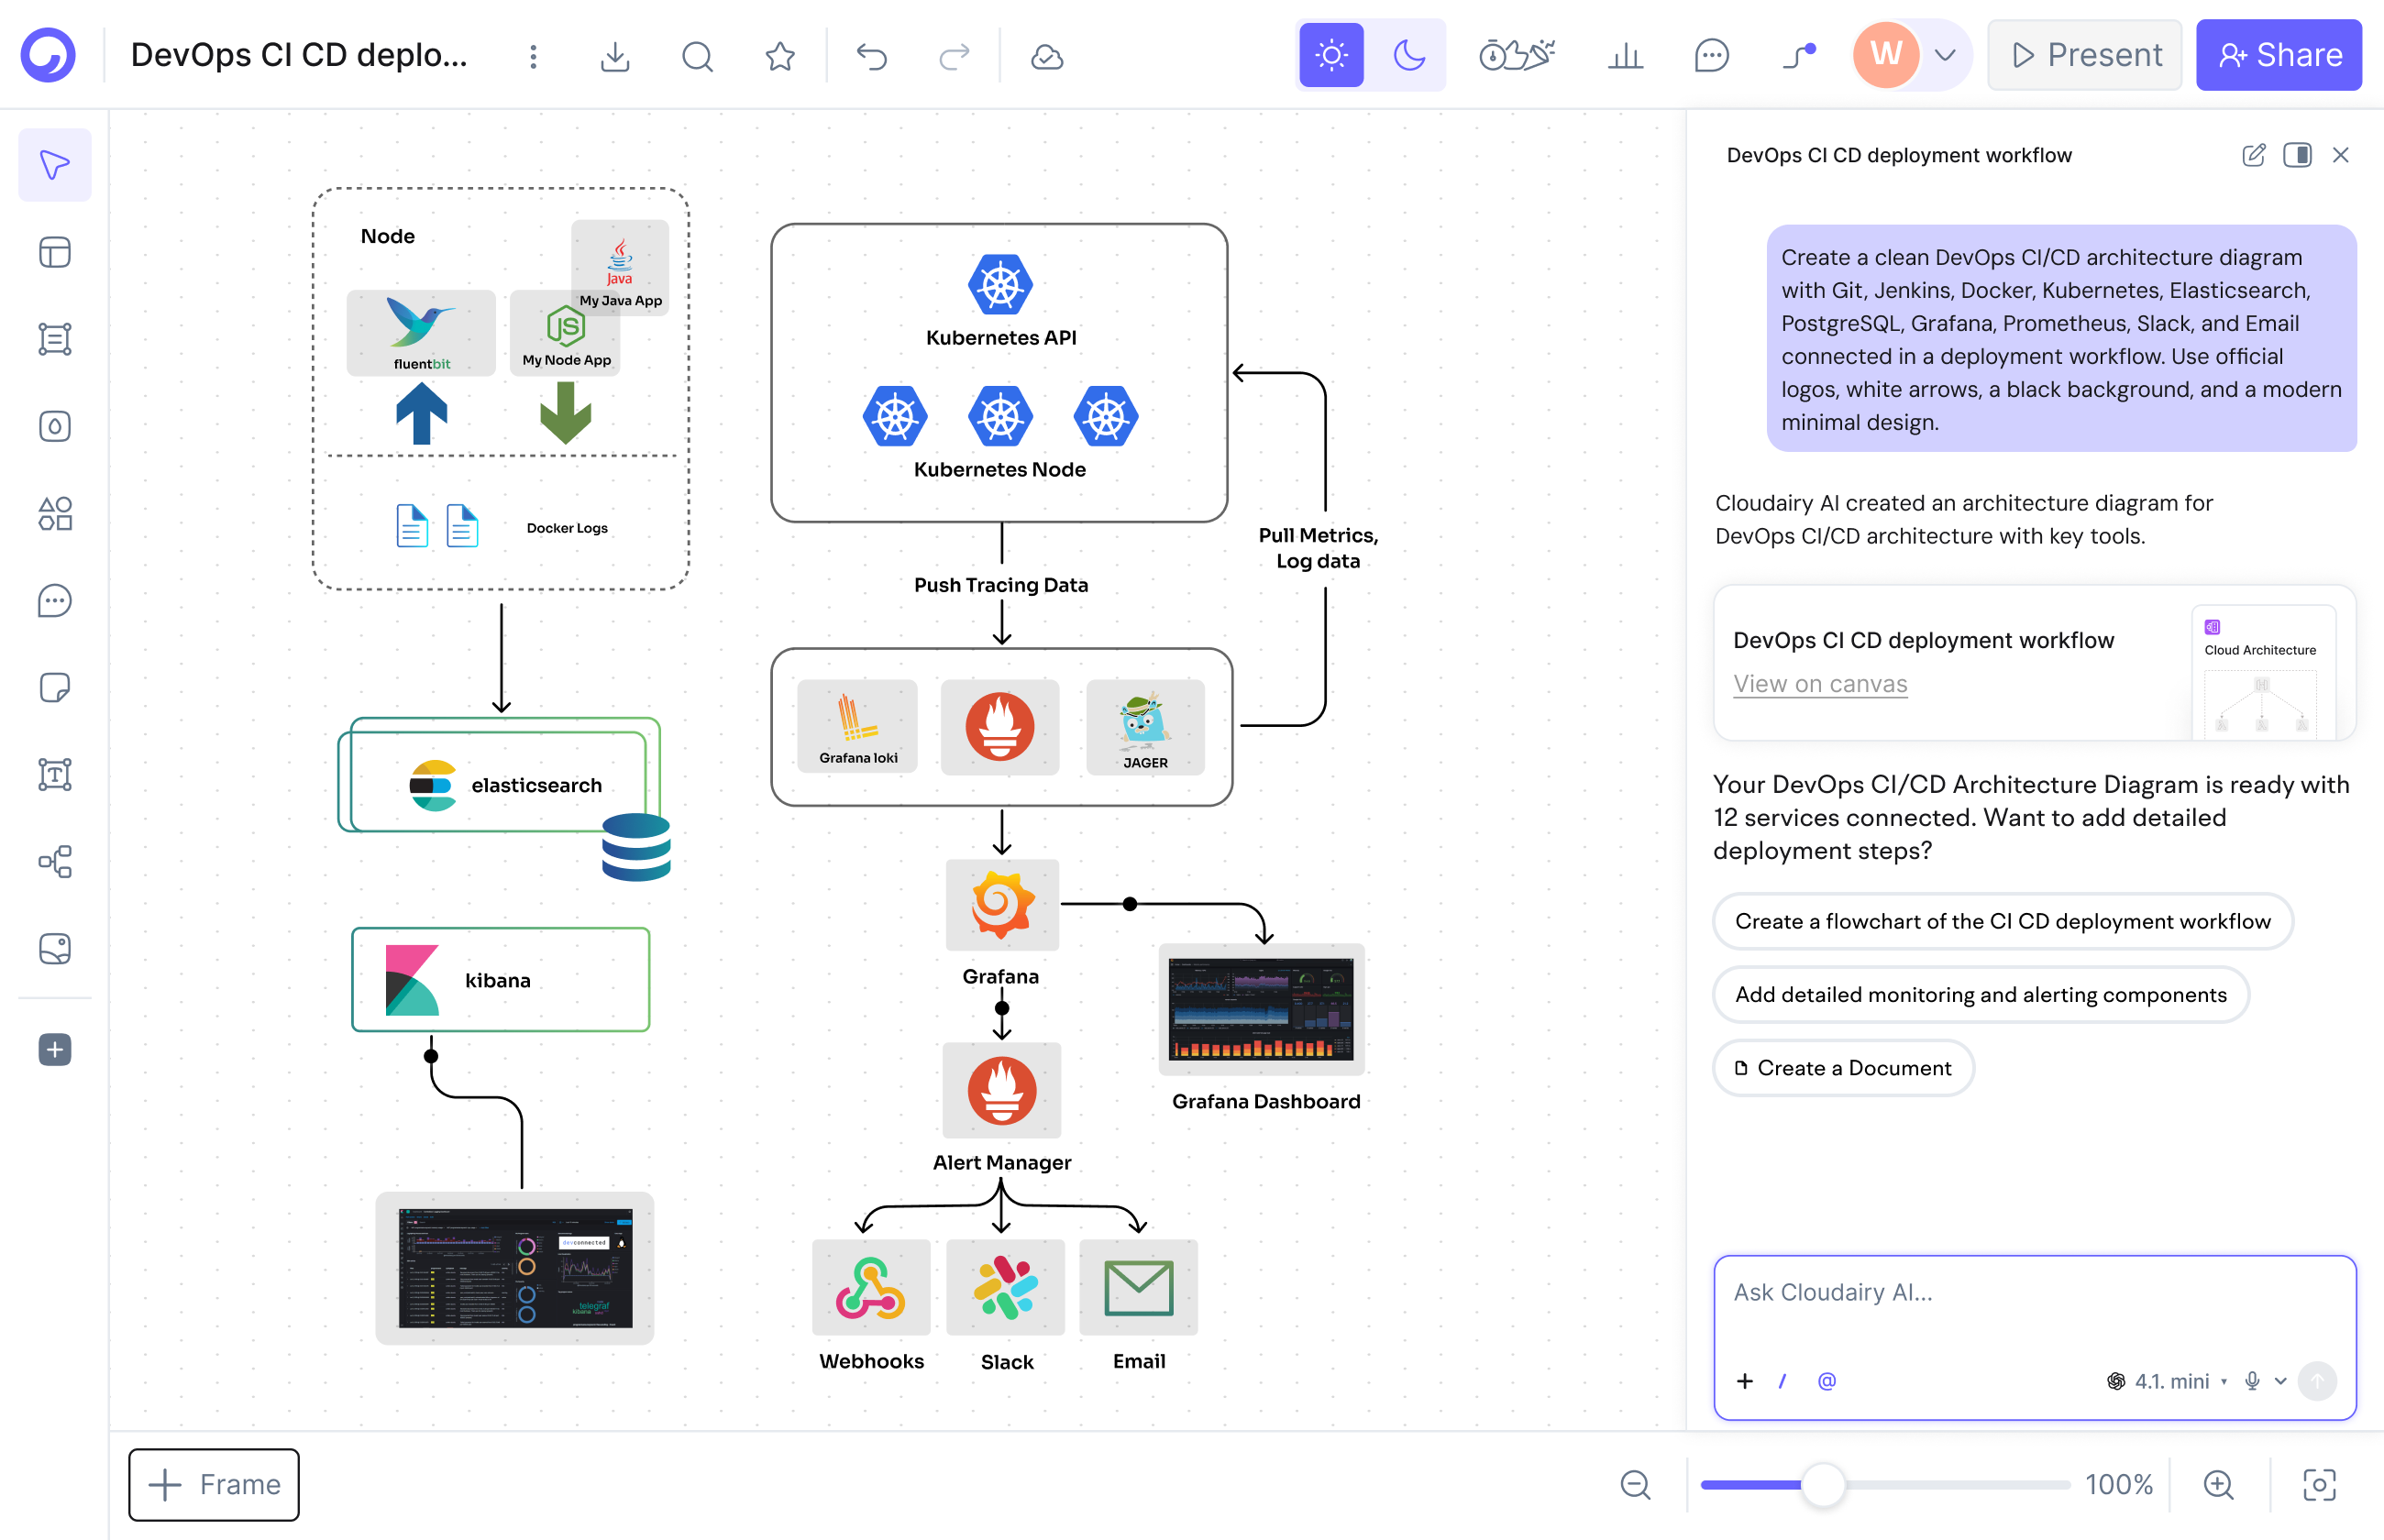Open the three-dot document options menu

[x=533, y=56]
